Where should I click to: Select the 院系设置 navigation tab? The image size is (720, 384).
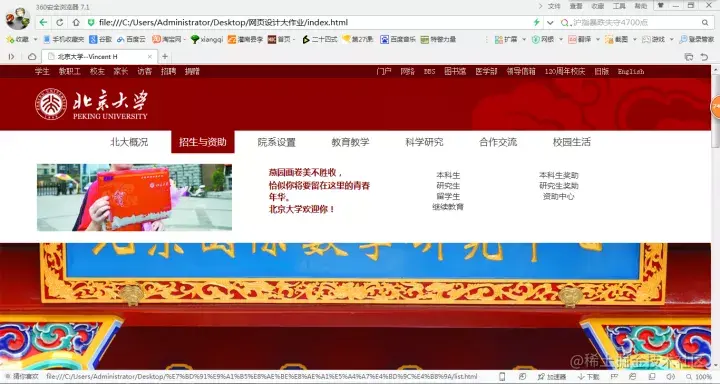(x=276, y=142)
